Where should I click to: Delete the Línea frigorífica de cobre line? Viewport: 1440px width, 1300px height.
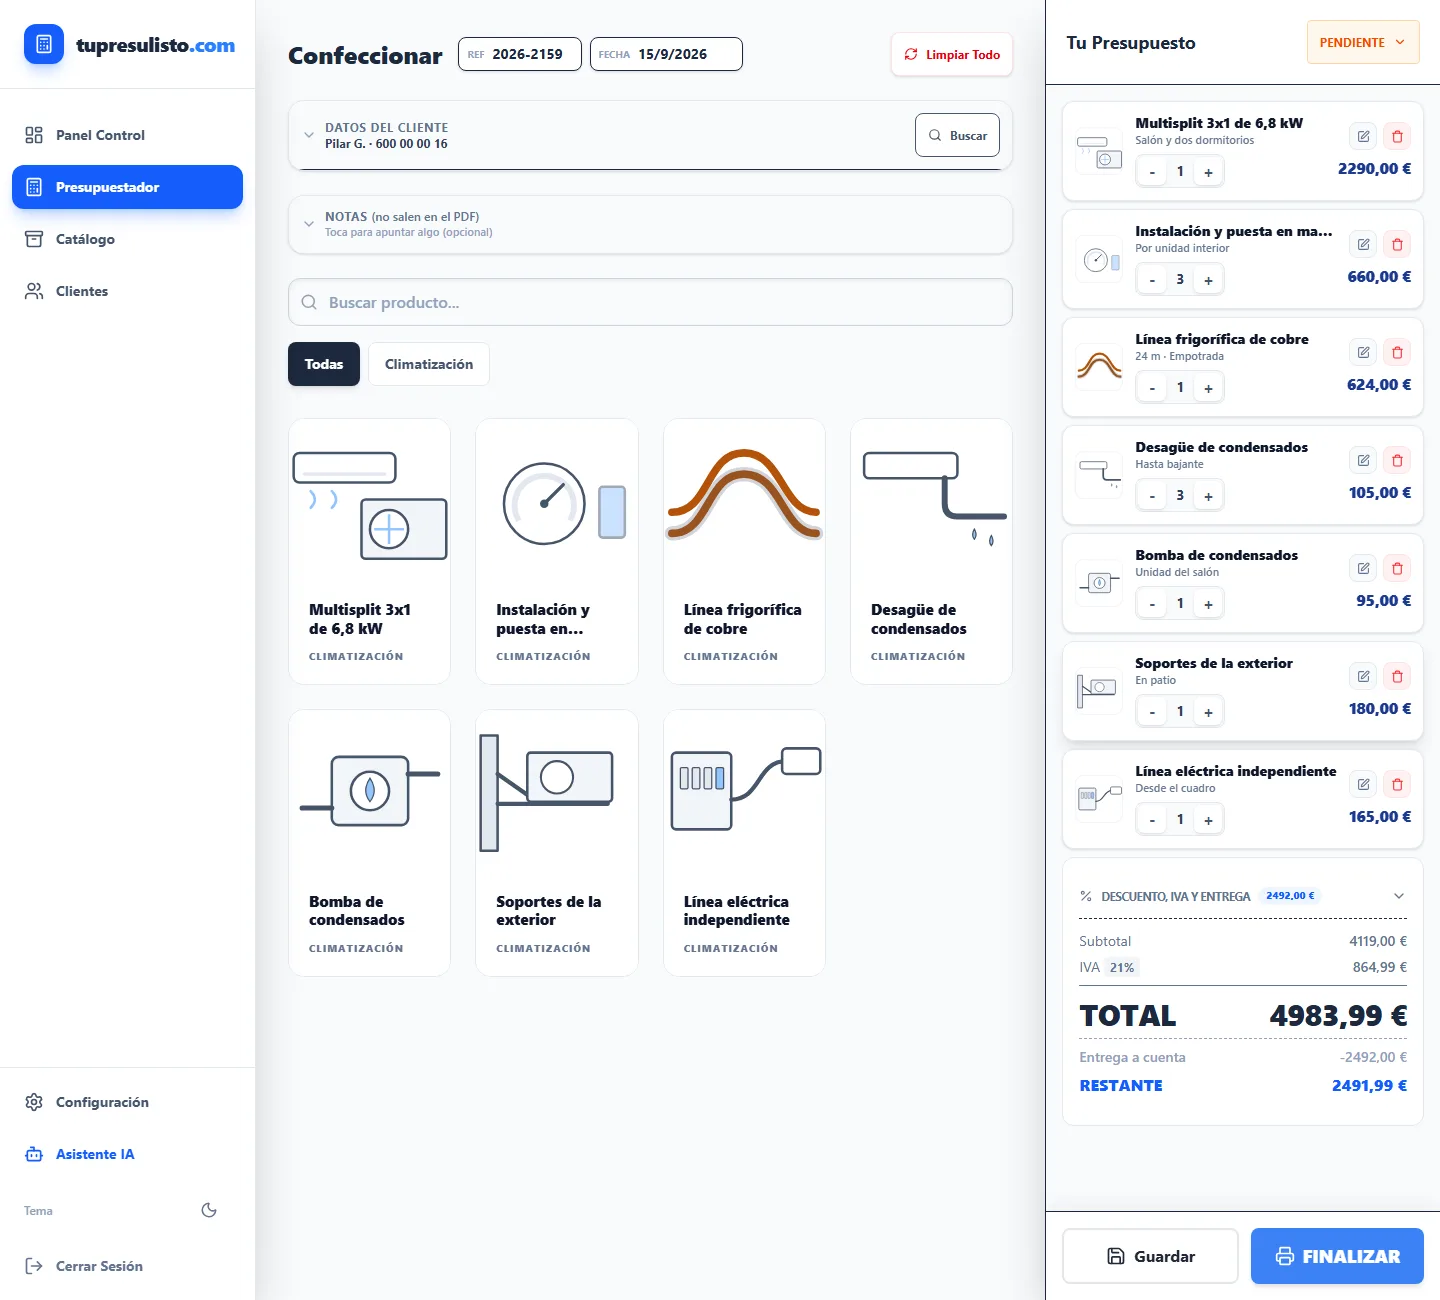1397,352
